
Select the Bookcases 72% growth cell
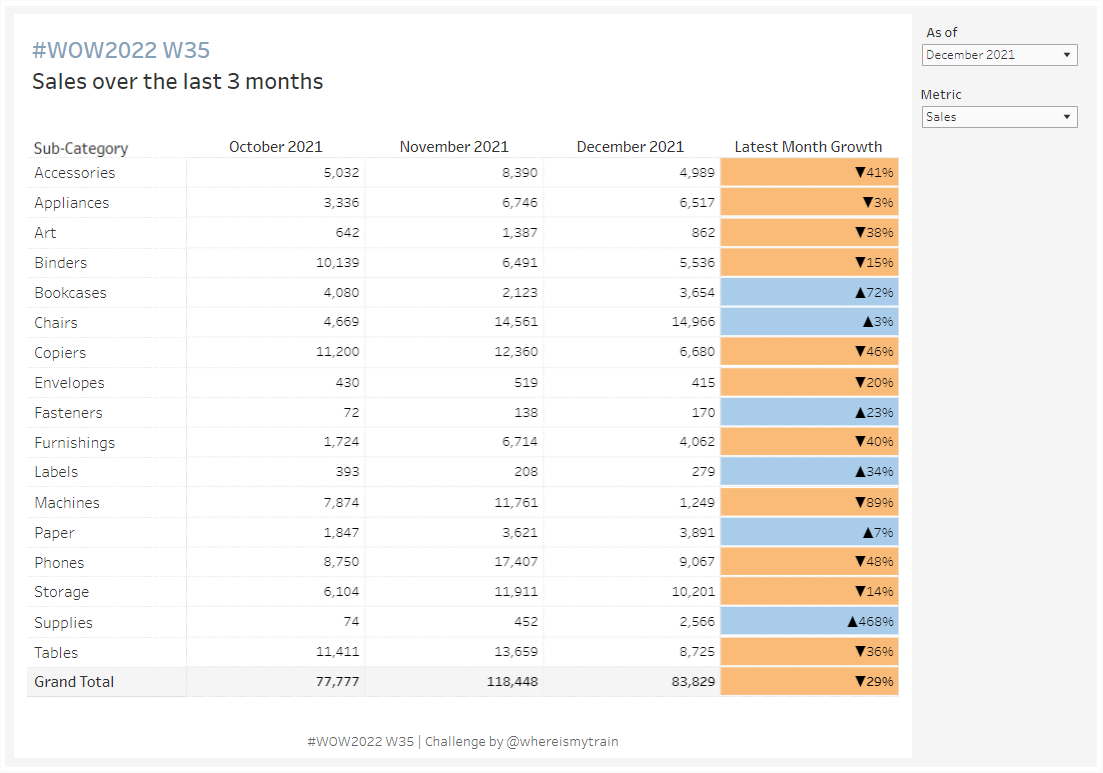(x=809, y=292)
